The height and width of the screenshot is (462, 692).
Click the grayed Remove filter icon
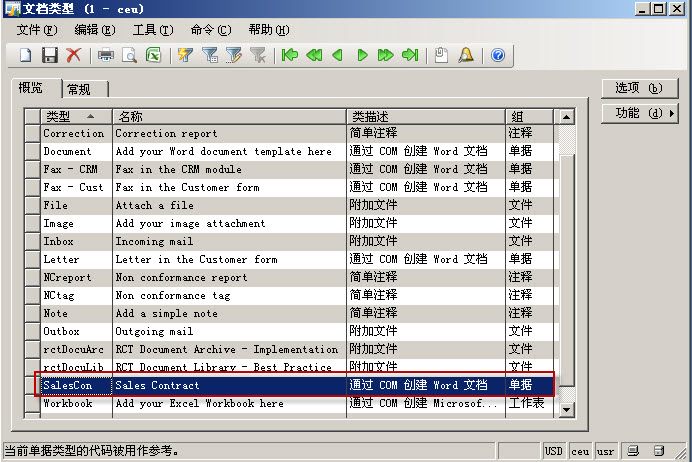258,55
